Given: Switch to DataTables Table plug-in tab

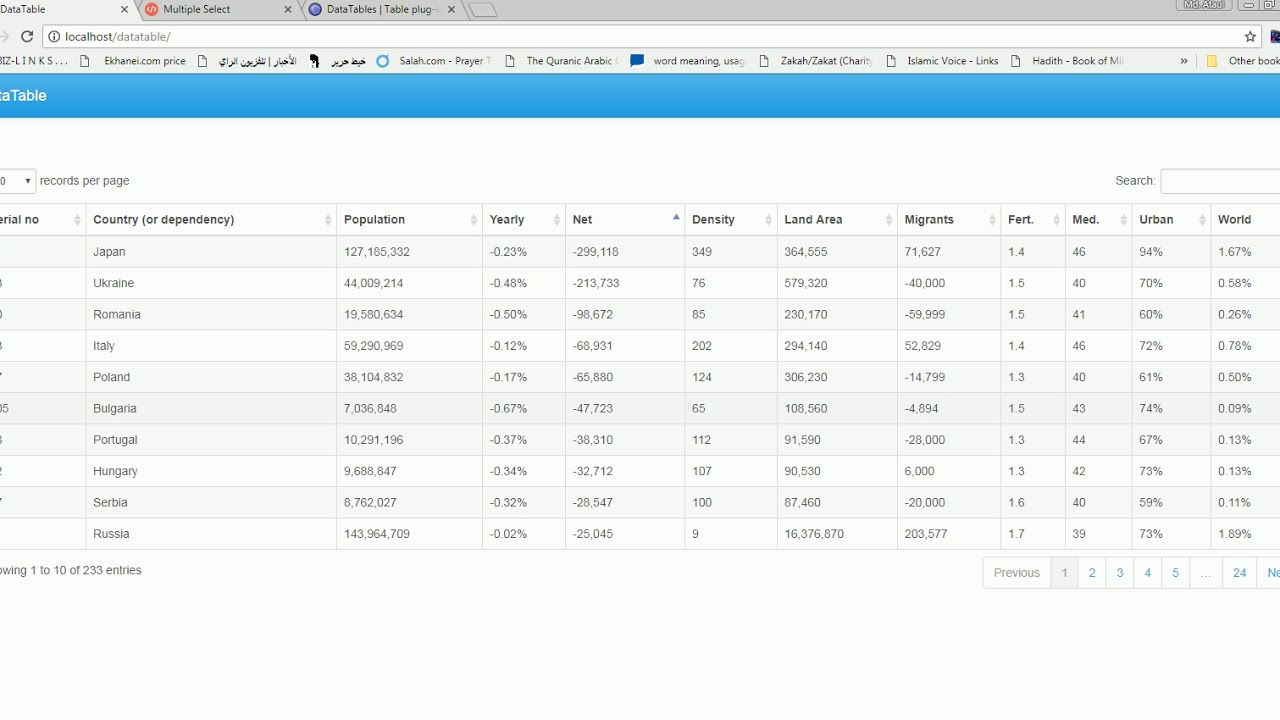Looking at the screenshot, I should click(x=382, y=9).
